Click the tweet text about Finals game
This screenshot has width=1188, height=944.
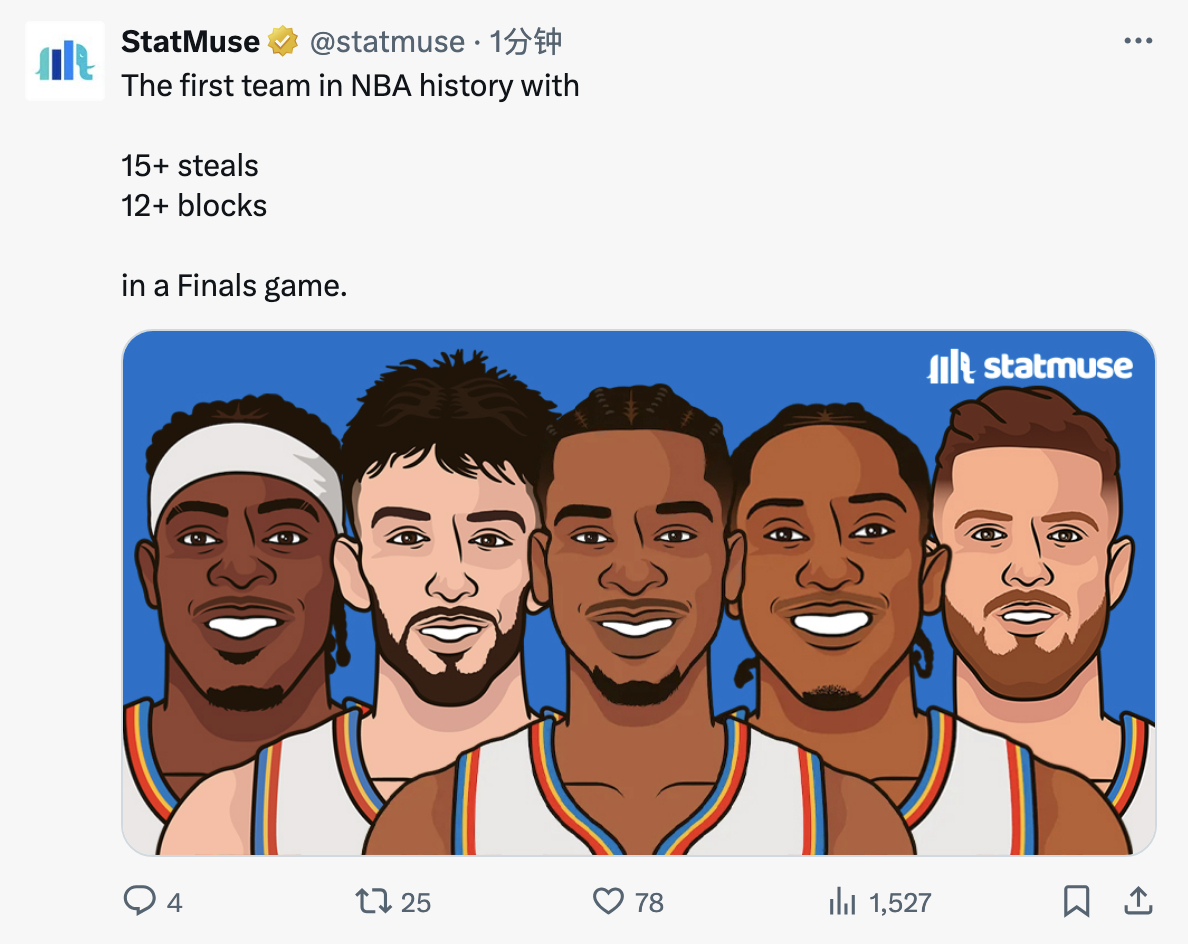click(234, 286)
